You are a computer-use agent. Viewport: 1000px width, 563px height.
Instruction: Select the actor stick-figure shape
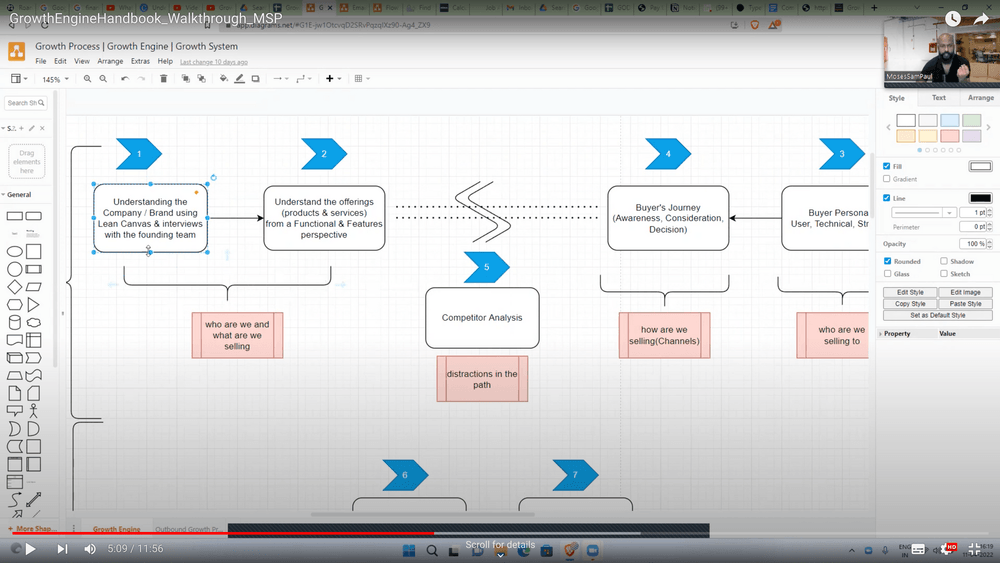pyautogui.click(x=33, y=410)
